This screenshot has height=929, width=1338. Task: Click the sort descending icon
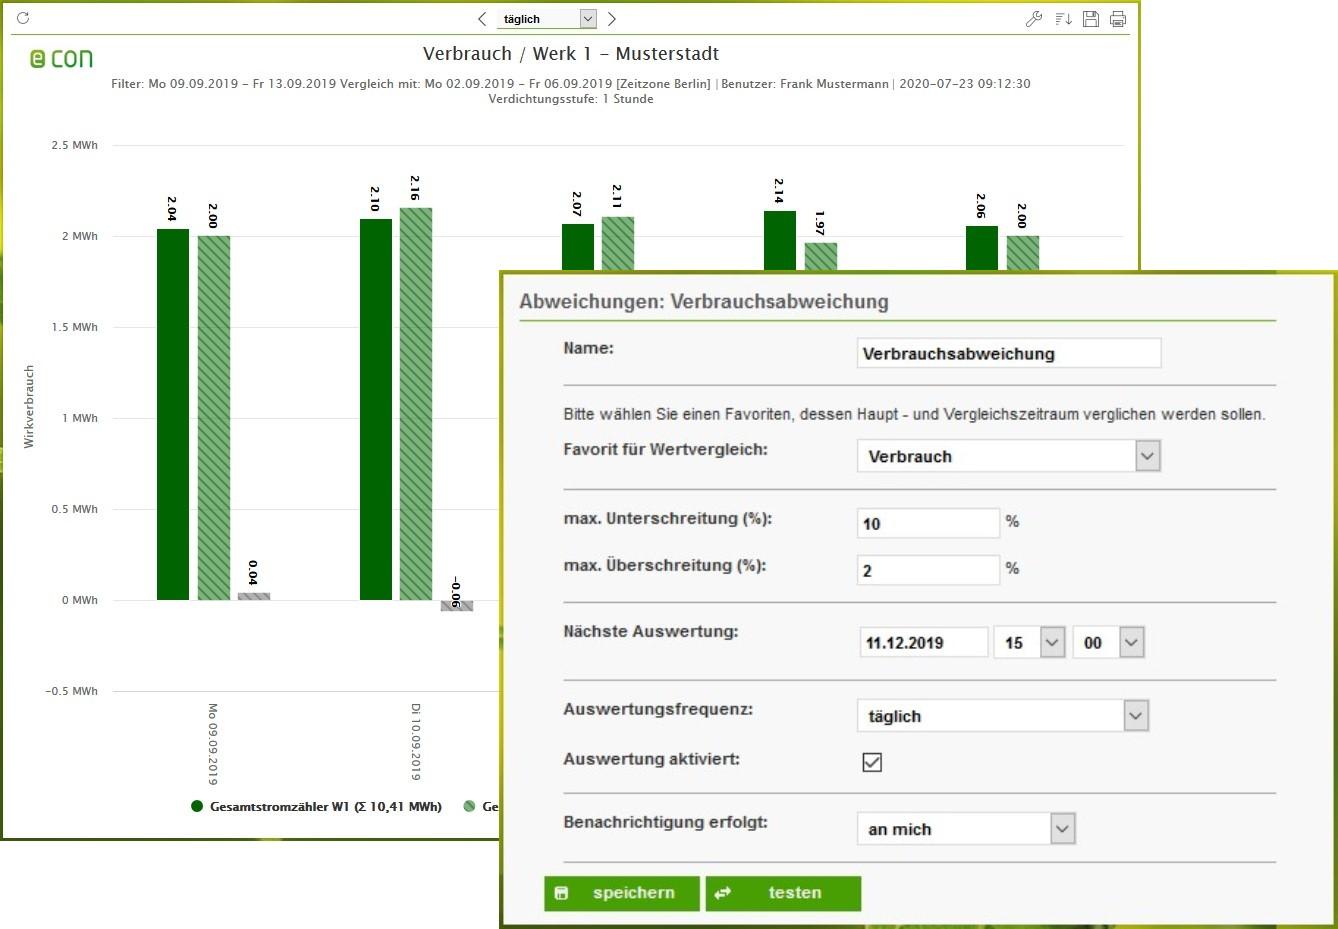click(x=1062, y=18)
